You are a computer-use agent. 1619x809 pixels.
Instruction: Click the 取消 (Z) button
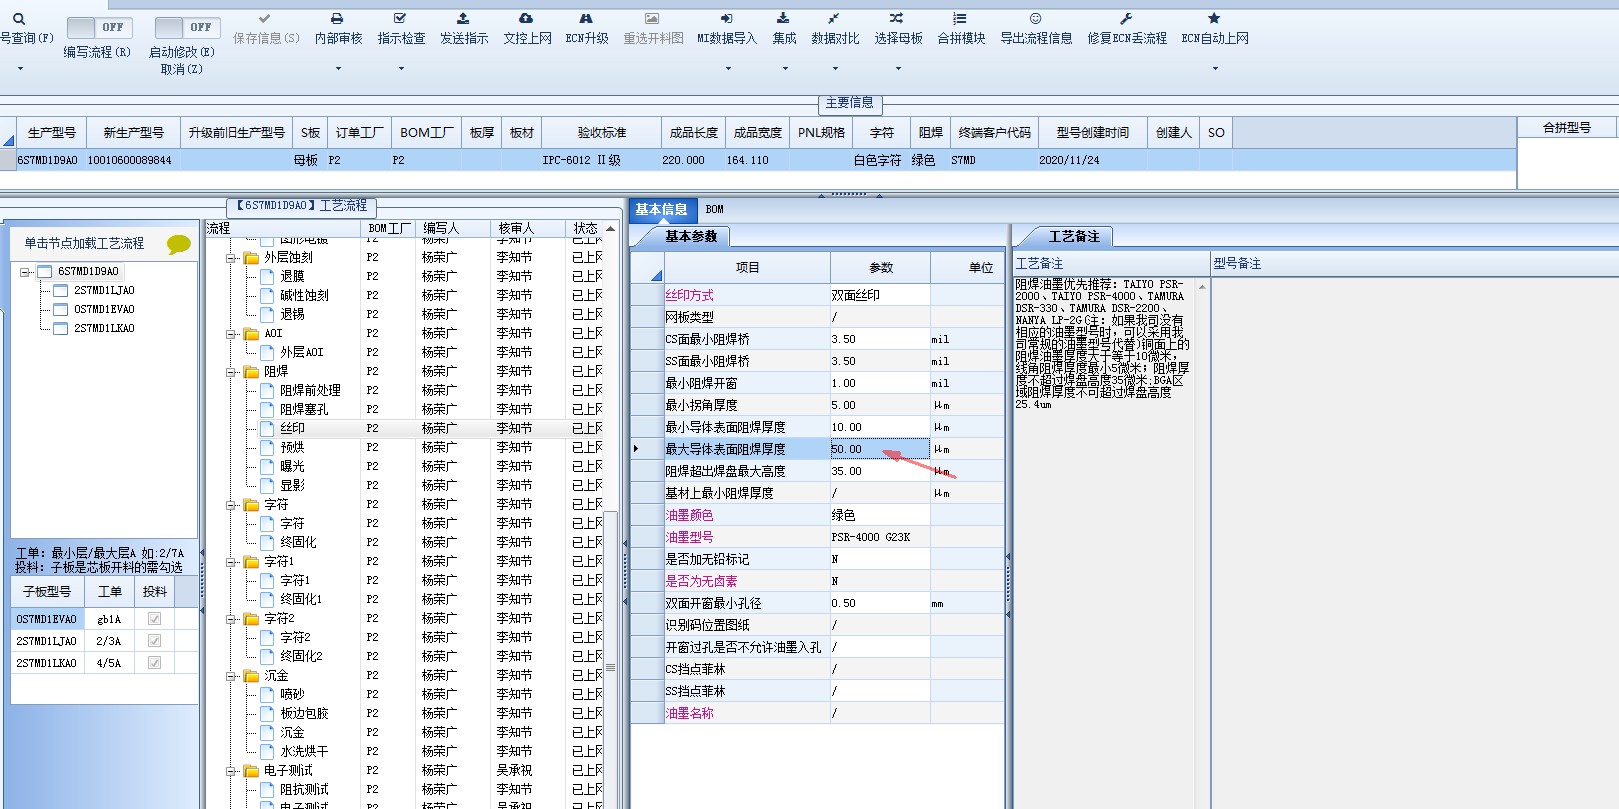click(181, 70)
